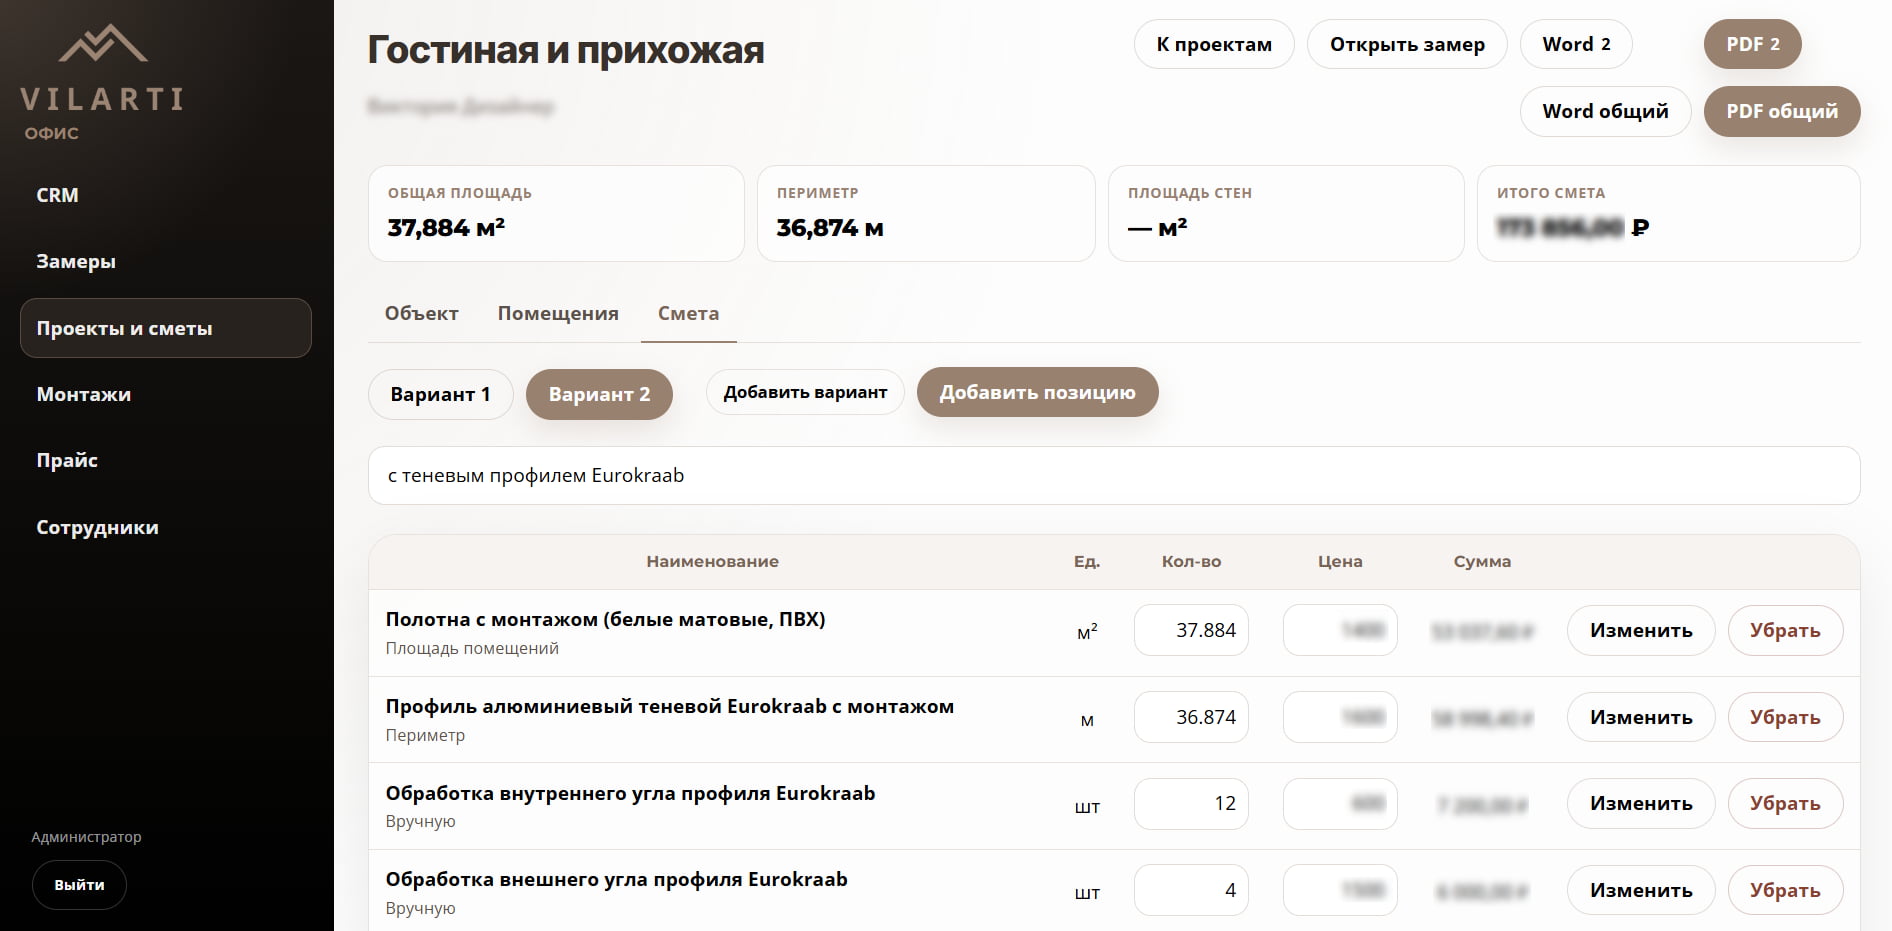Export PDF 2 document
1892x931 pixels.
click(x=1753, y=44)
